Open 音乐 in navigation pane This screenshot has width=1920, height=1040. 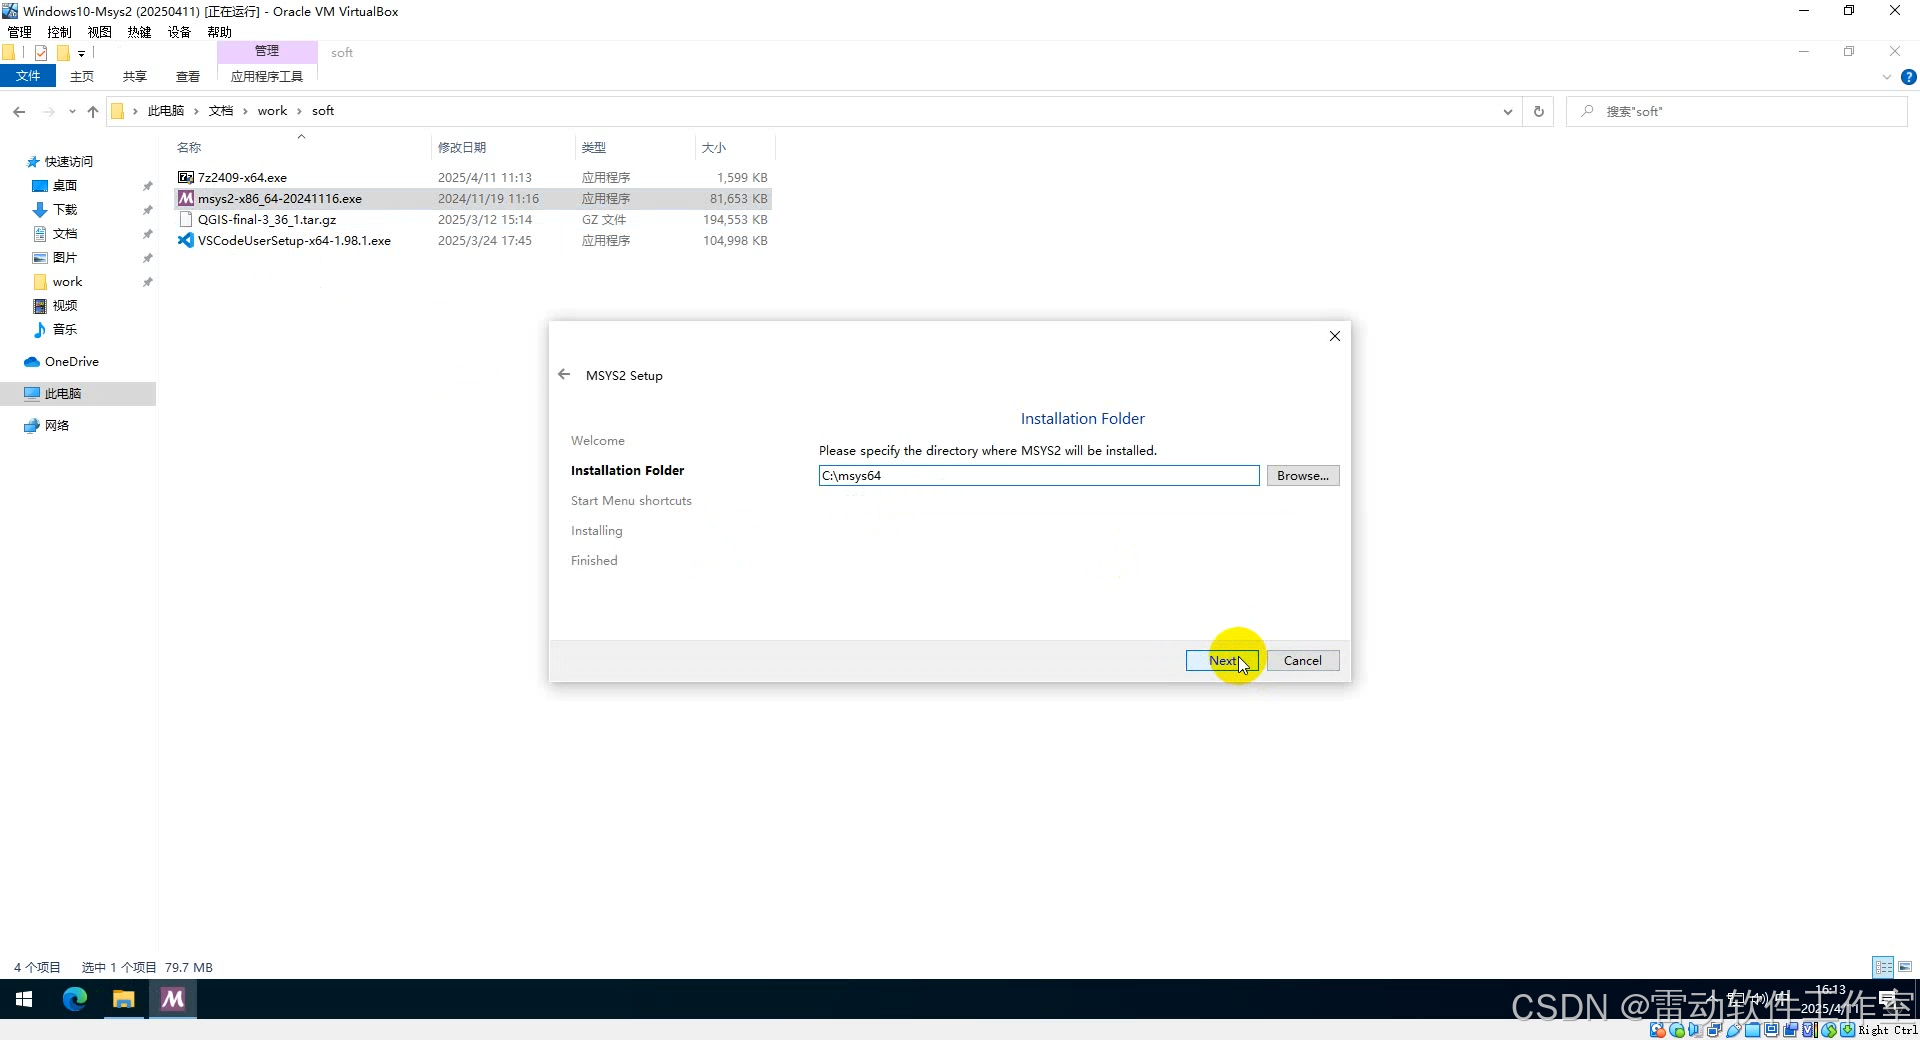point(65,330)
